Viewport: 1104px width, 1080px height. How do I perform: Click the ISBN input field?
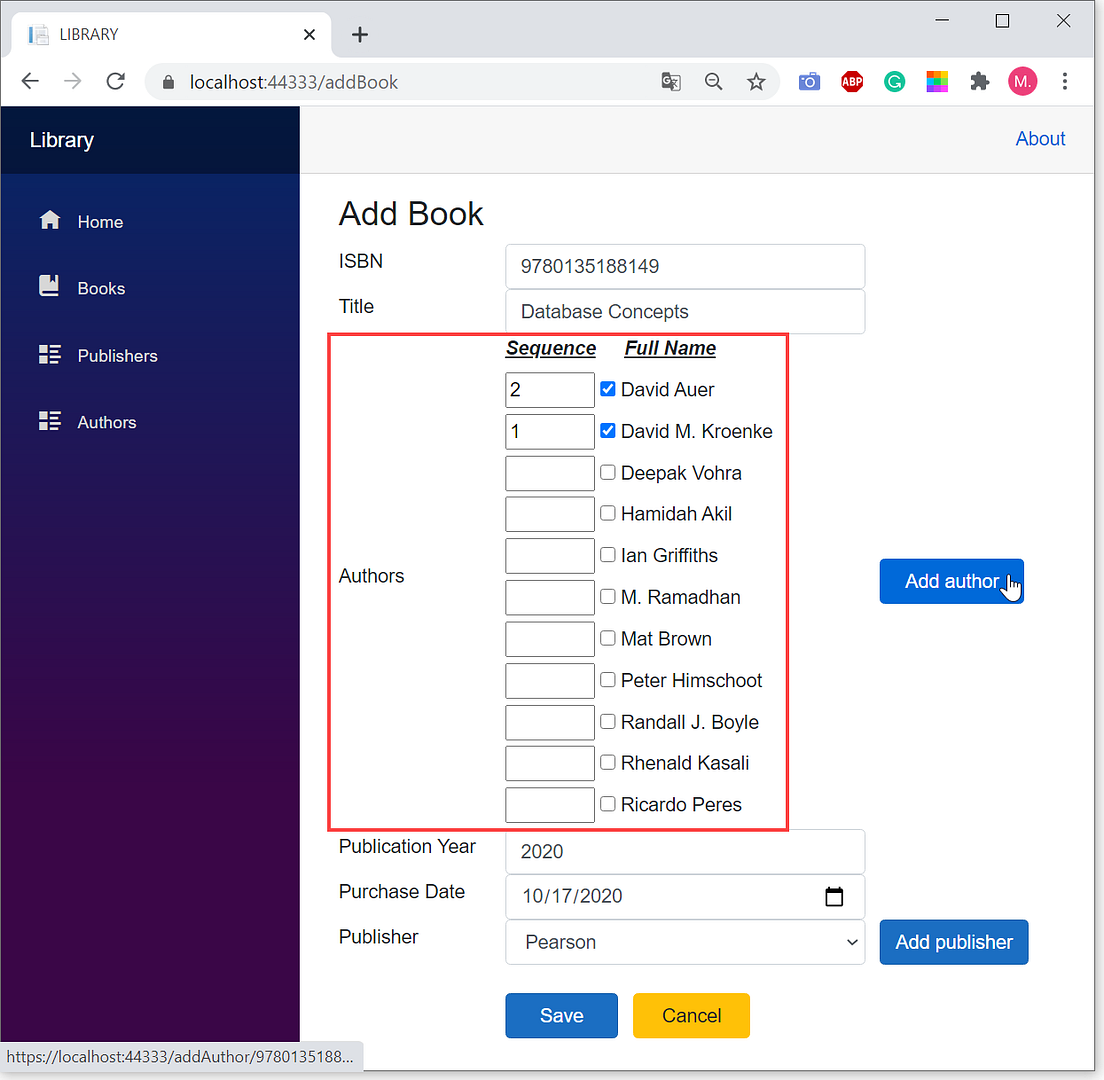point(684,266)
